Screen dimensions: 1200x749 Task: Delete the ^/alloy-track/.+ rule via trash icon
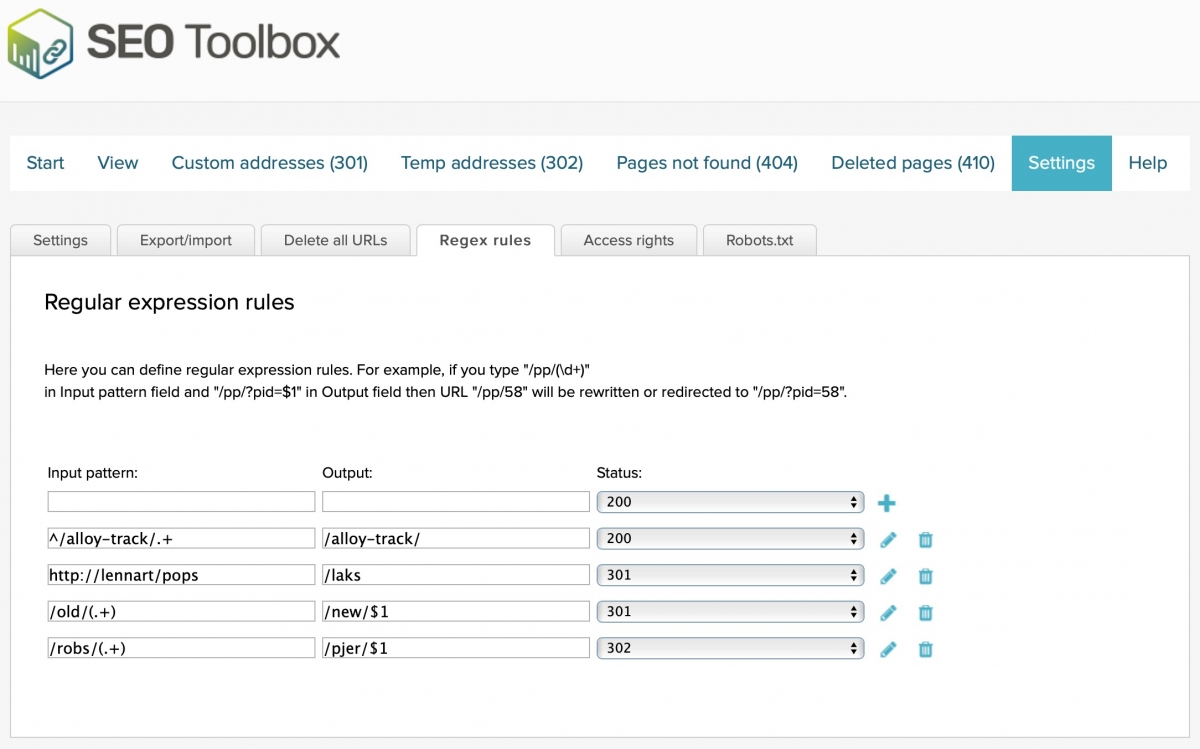pyautogui.click(x=925, y=539)
